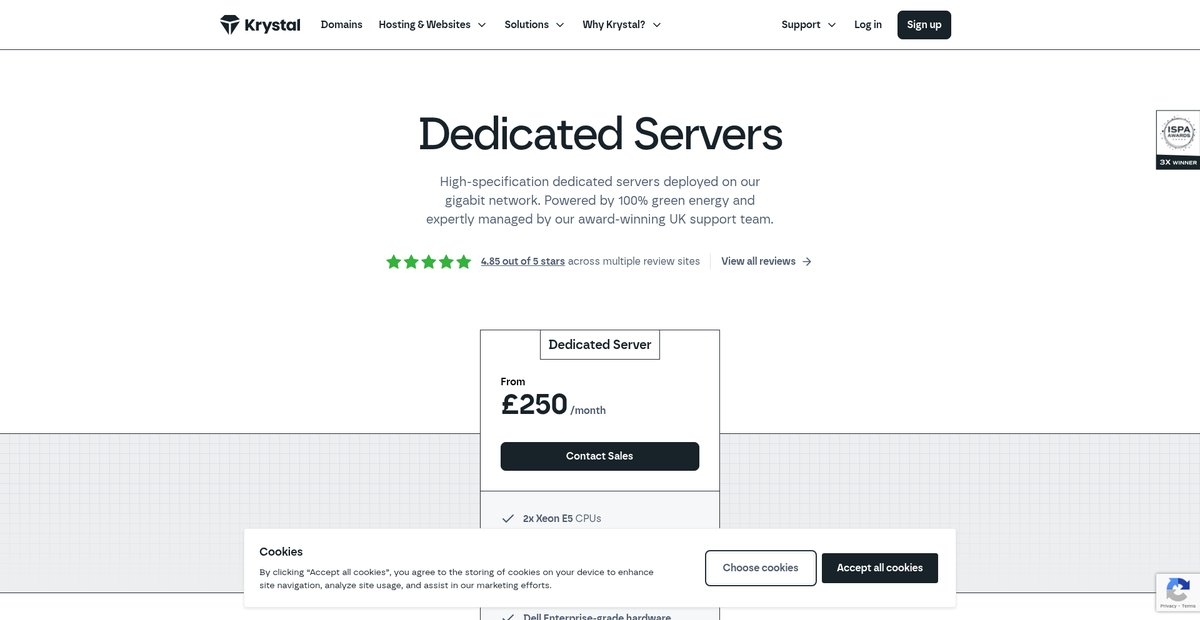Click the Krystal logo in the header

pyautogui.click(x=260, y=25)
